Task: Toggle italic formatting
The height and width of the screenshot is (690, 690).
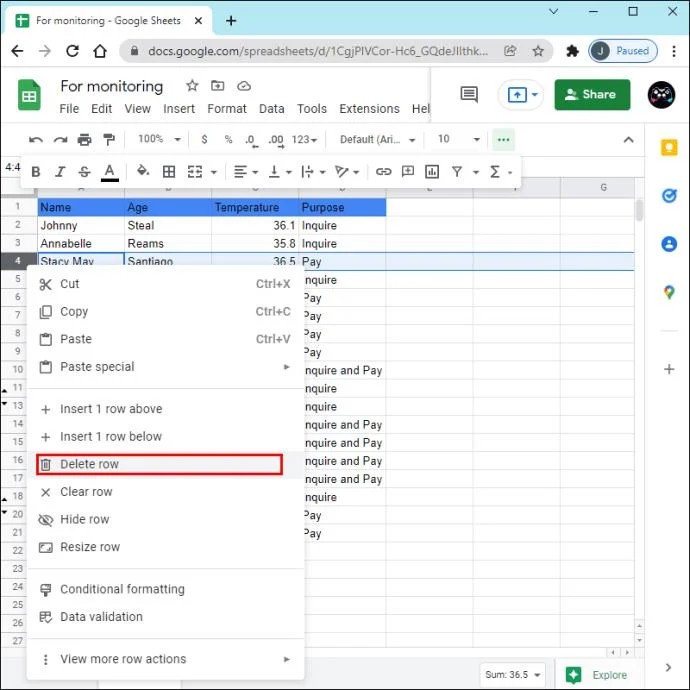Action: pos(60,172)
